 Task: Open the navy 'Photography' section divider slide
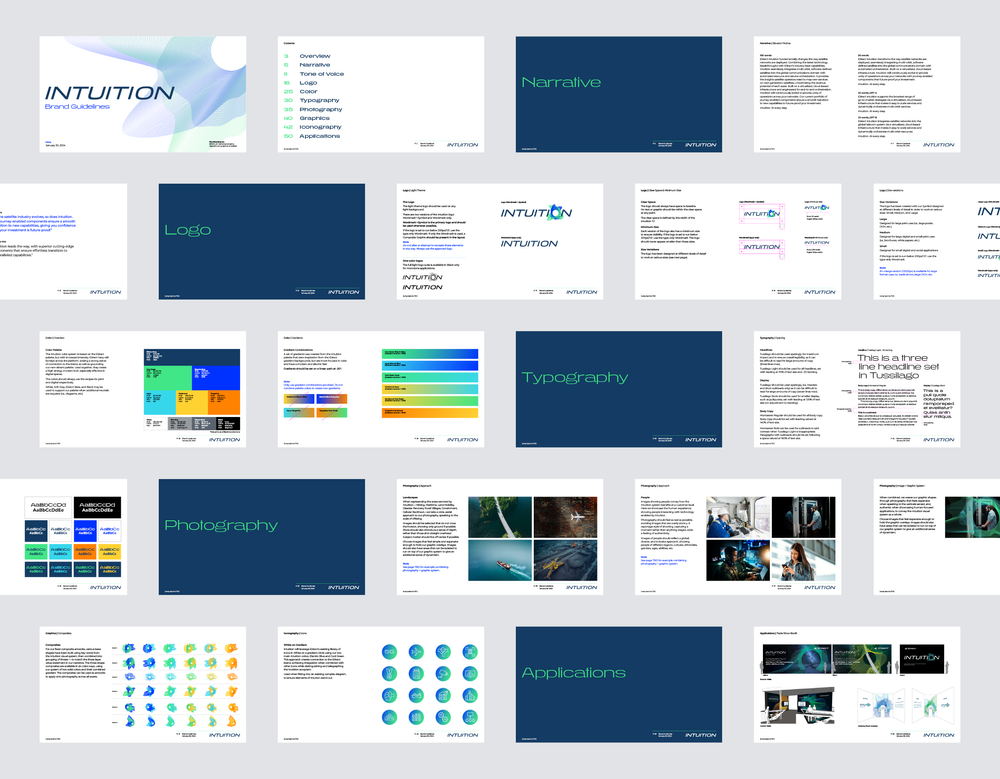(261, 537)
